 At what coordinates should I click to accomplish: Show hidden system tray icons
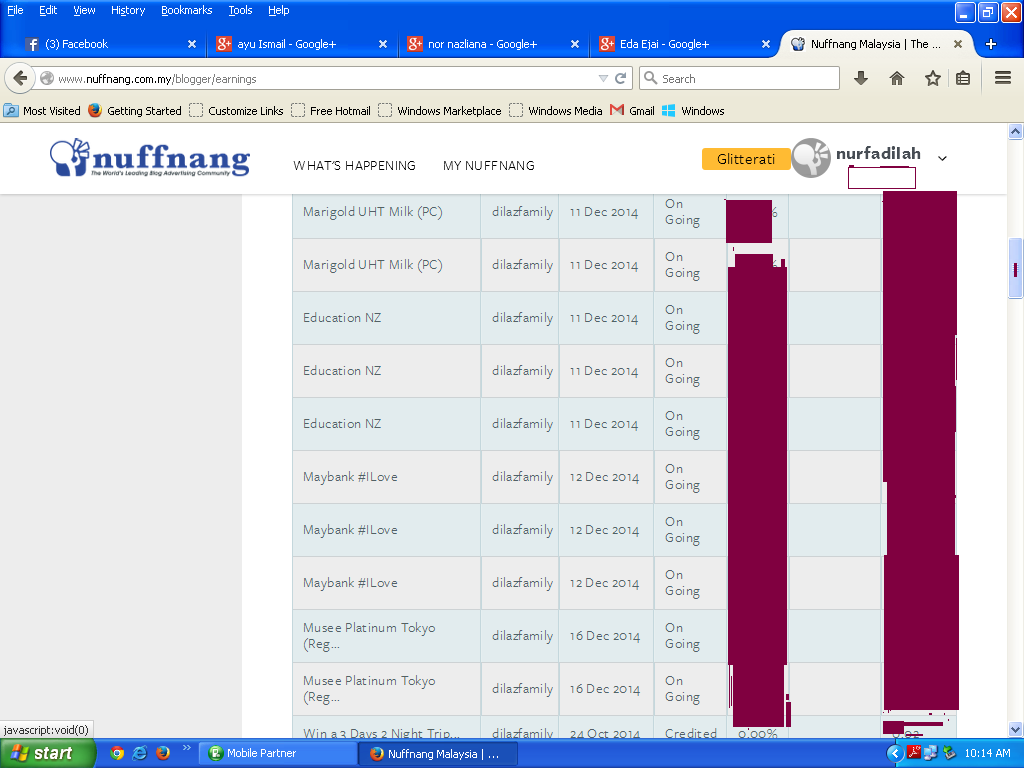(895, 753)
